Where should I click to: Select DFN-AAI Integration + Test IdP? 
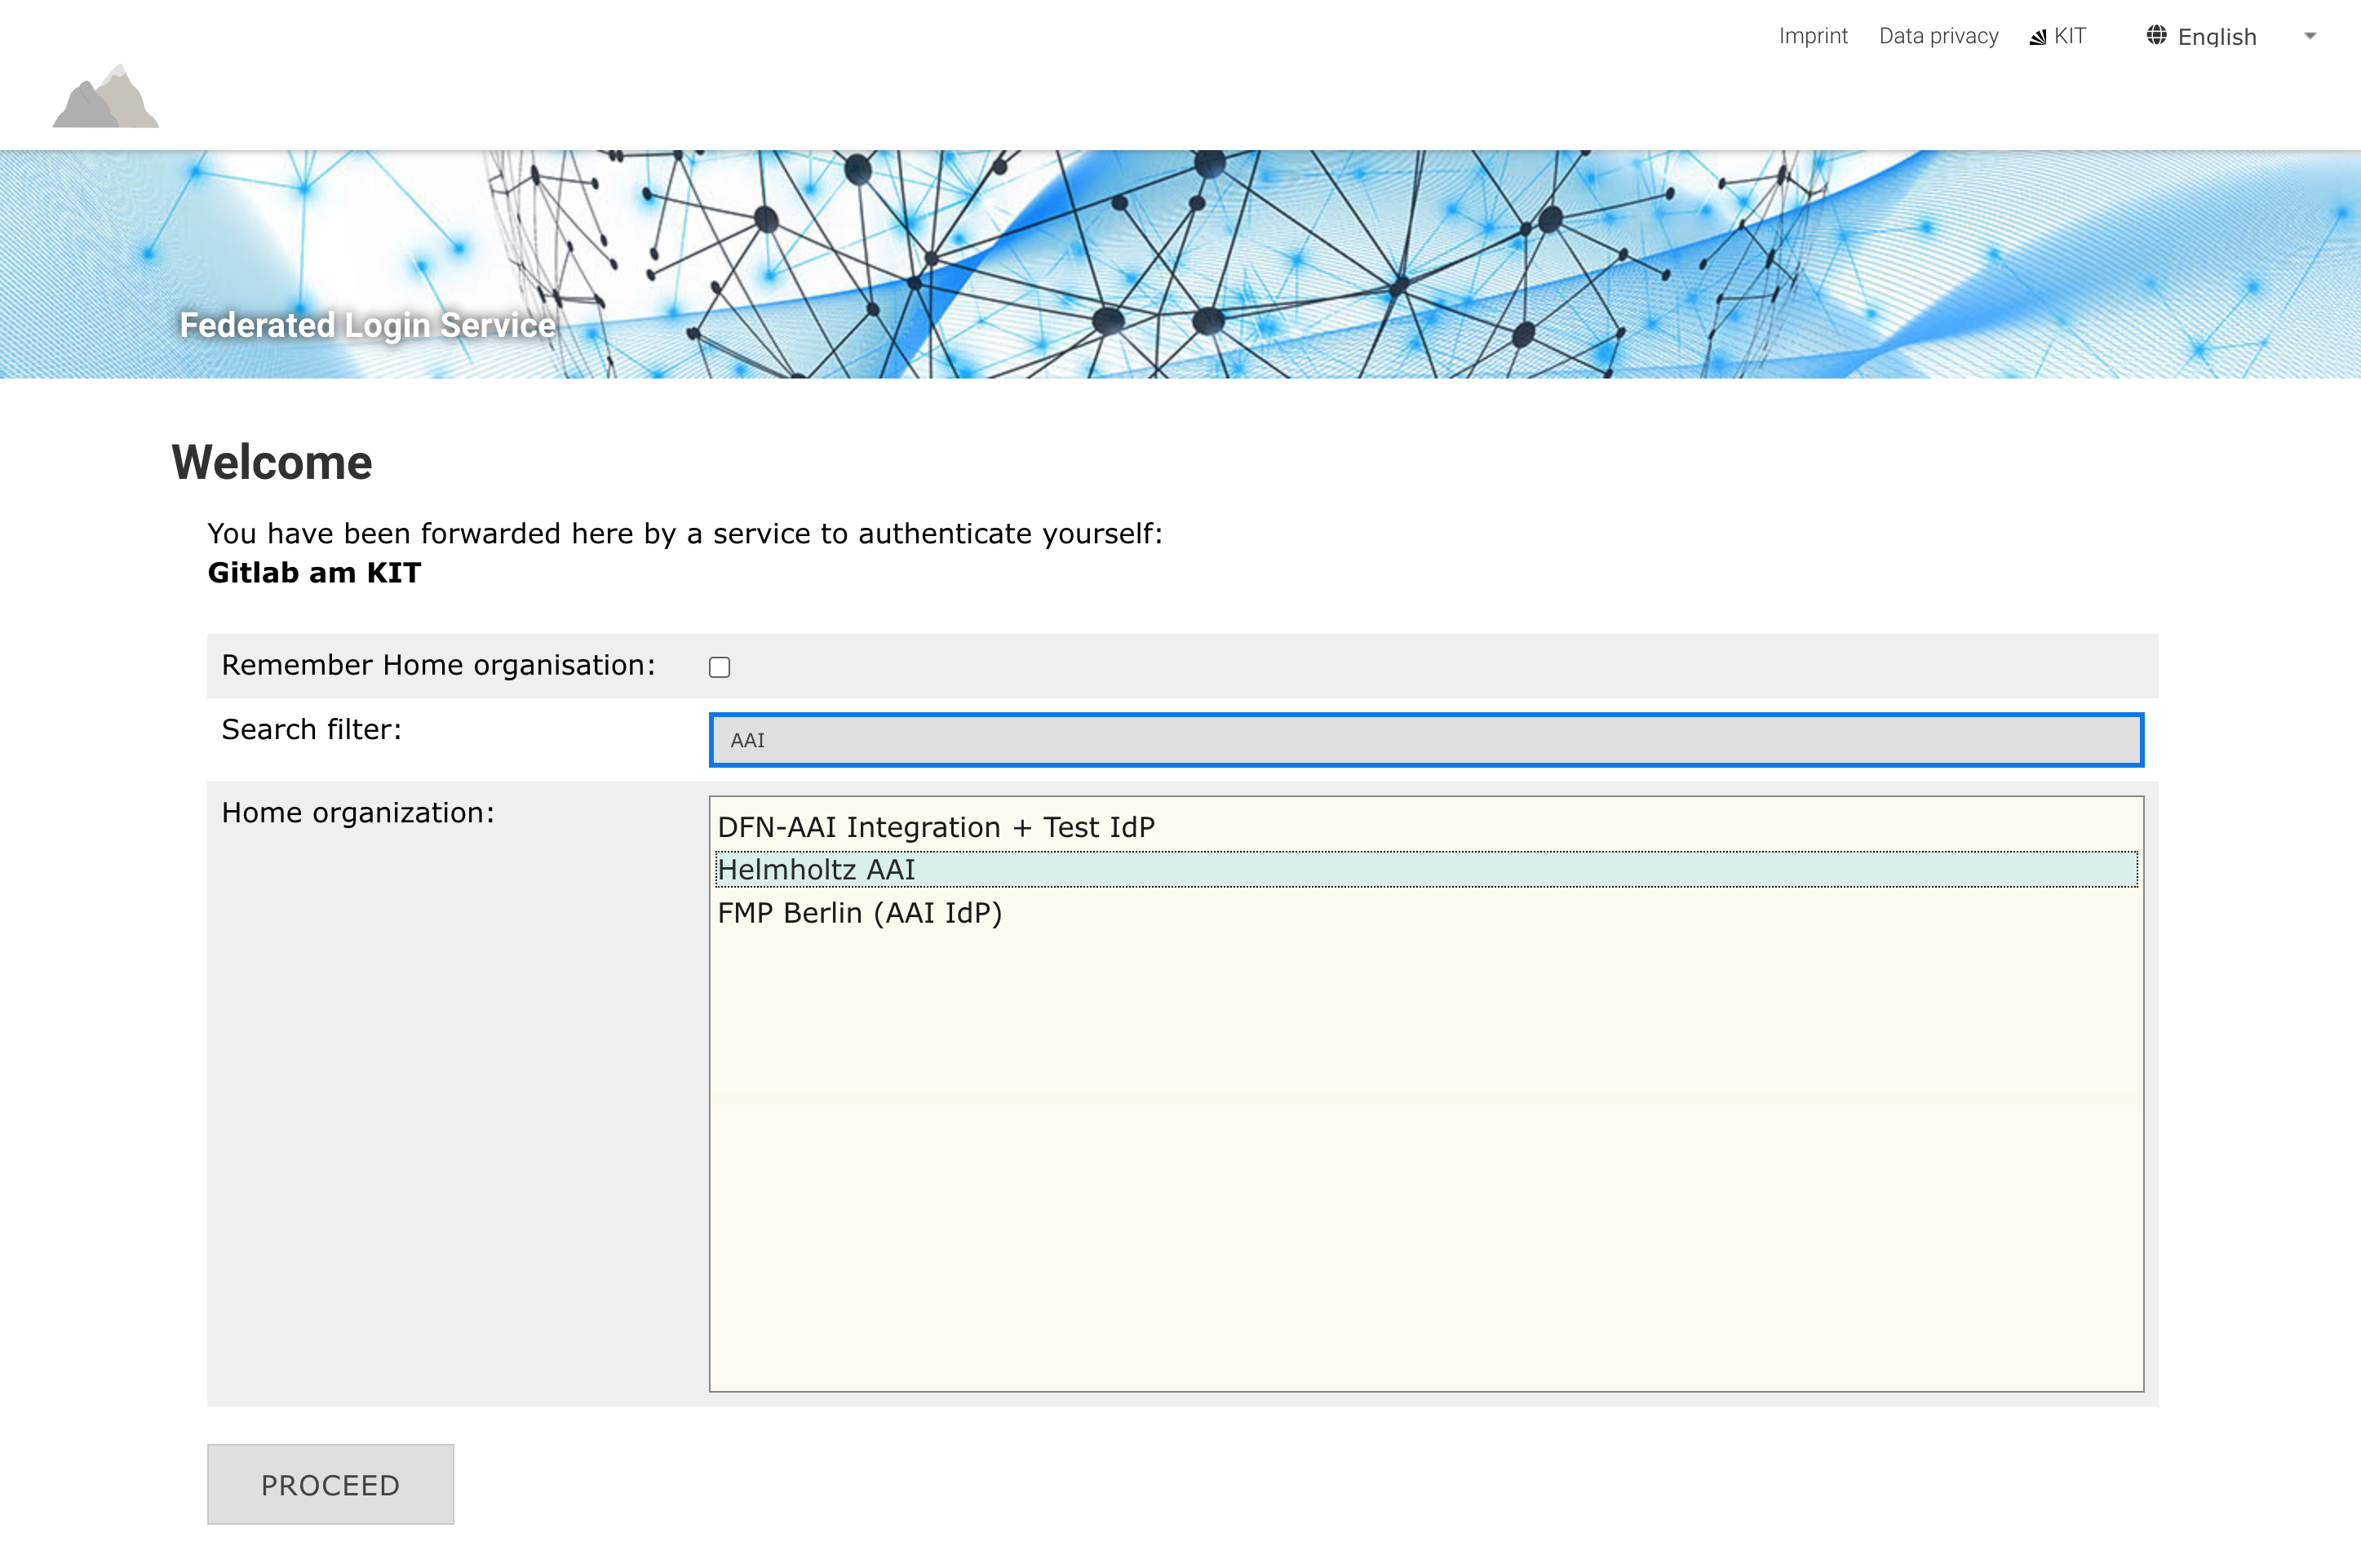click(1426, 827)
